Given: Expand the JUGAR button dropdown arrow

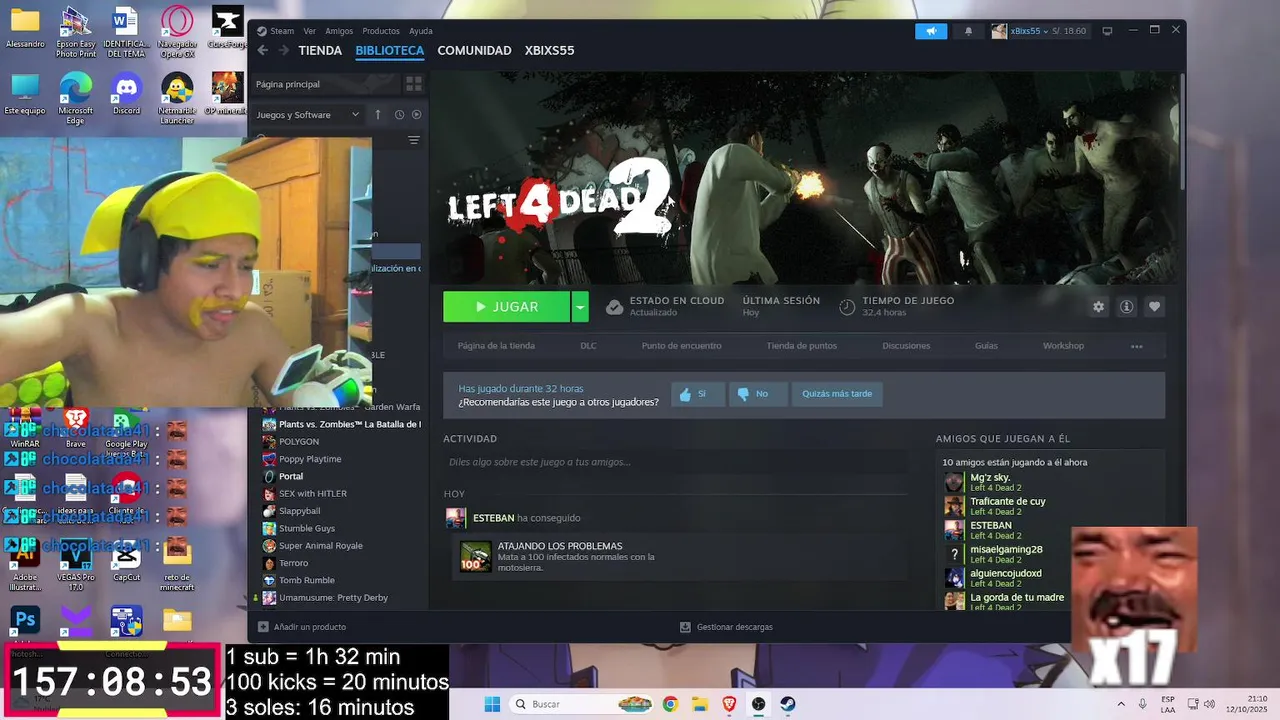Looking at the screenshot, I should click(x=580, y=307).
